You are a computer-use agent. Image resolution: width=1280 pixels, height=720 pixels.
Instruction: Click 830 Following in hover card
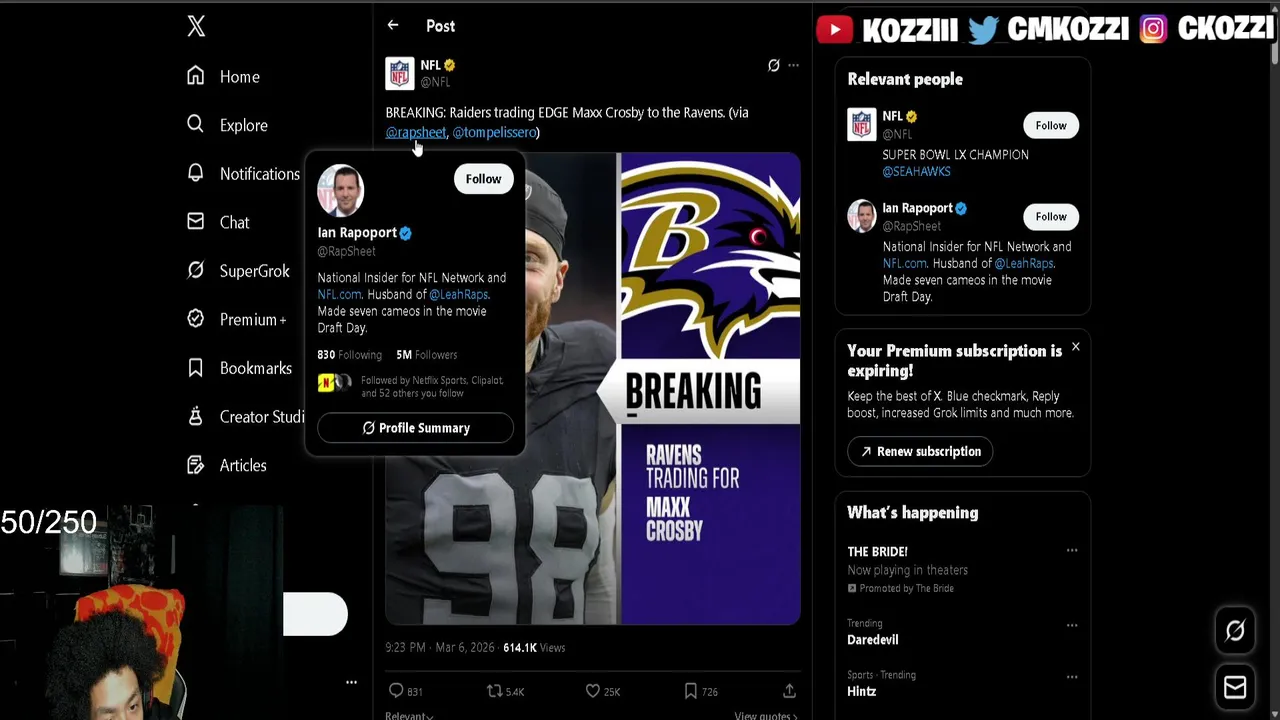350,355
